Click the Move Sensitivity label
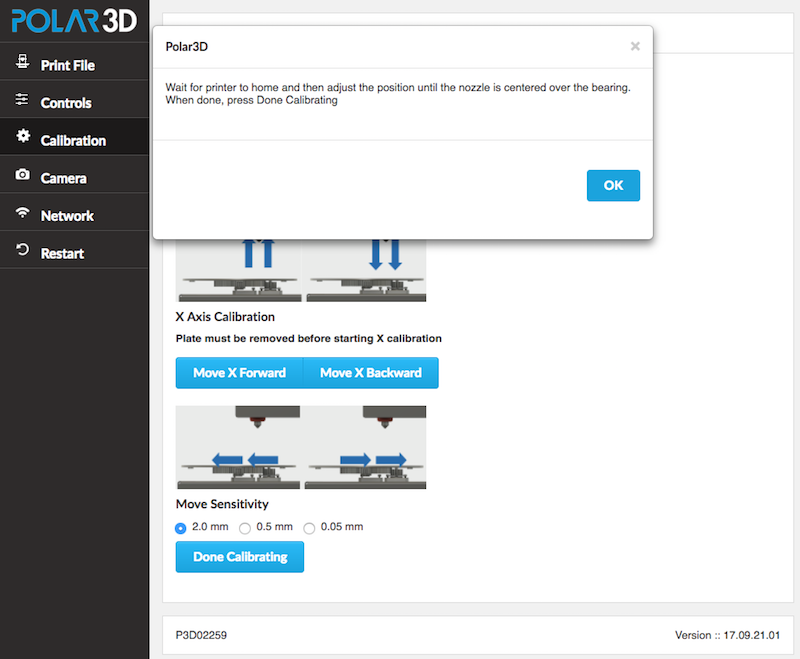 222,504
